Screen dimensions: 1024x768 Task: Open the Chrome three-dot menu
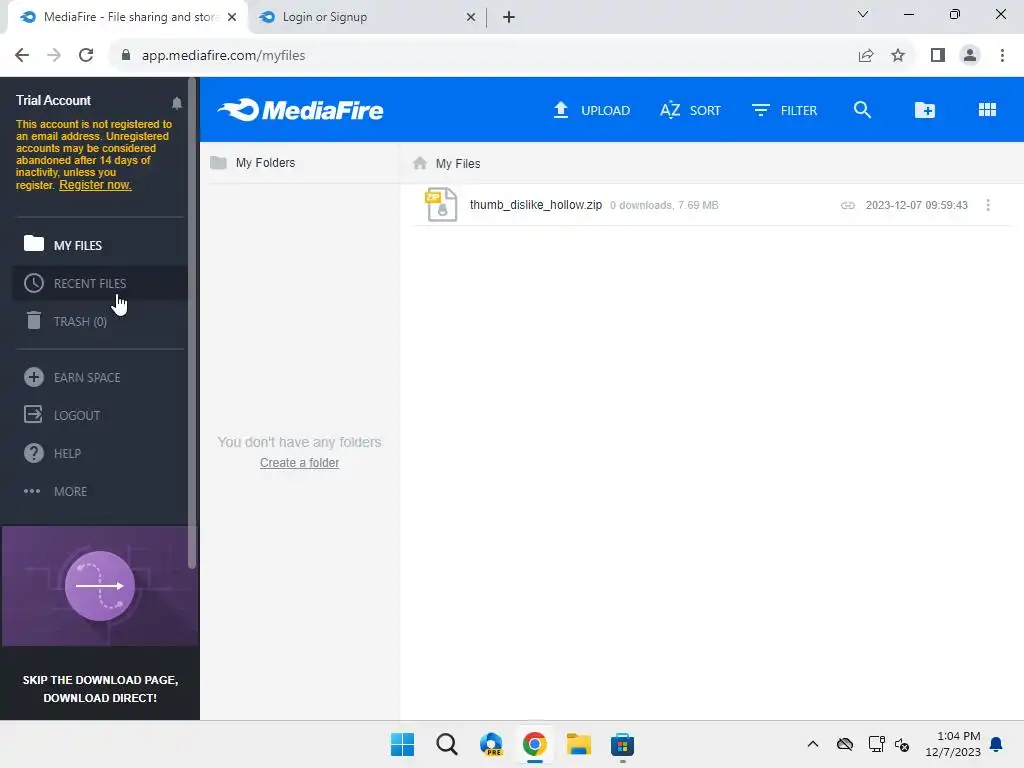1002,56
